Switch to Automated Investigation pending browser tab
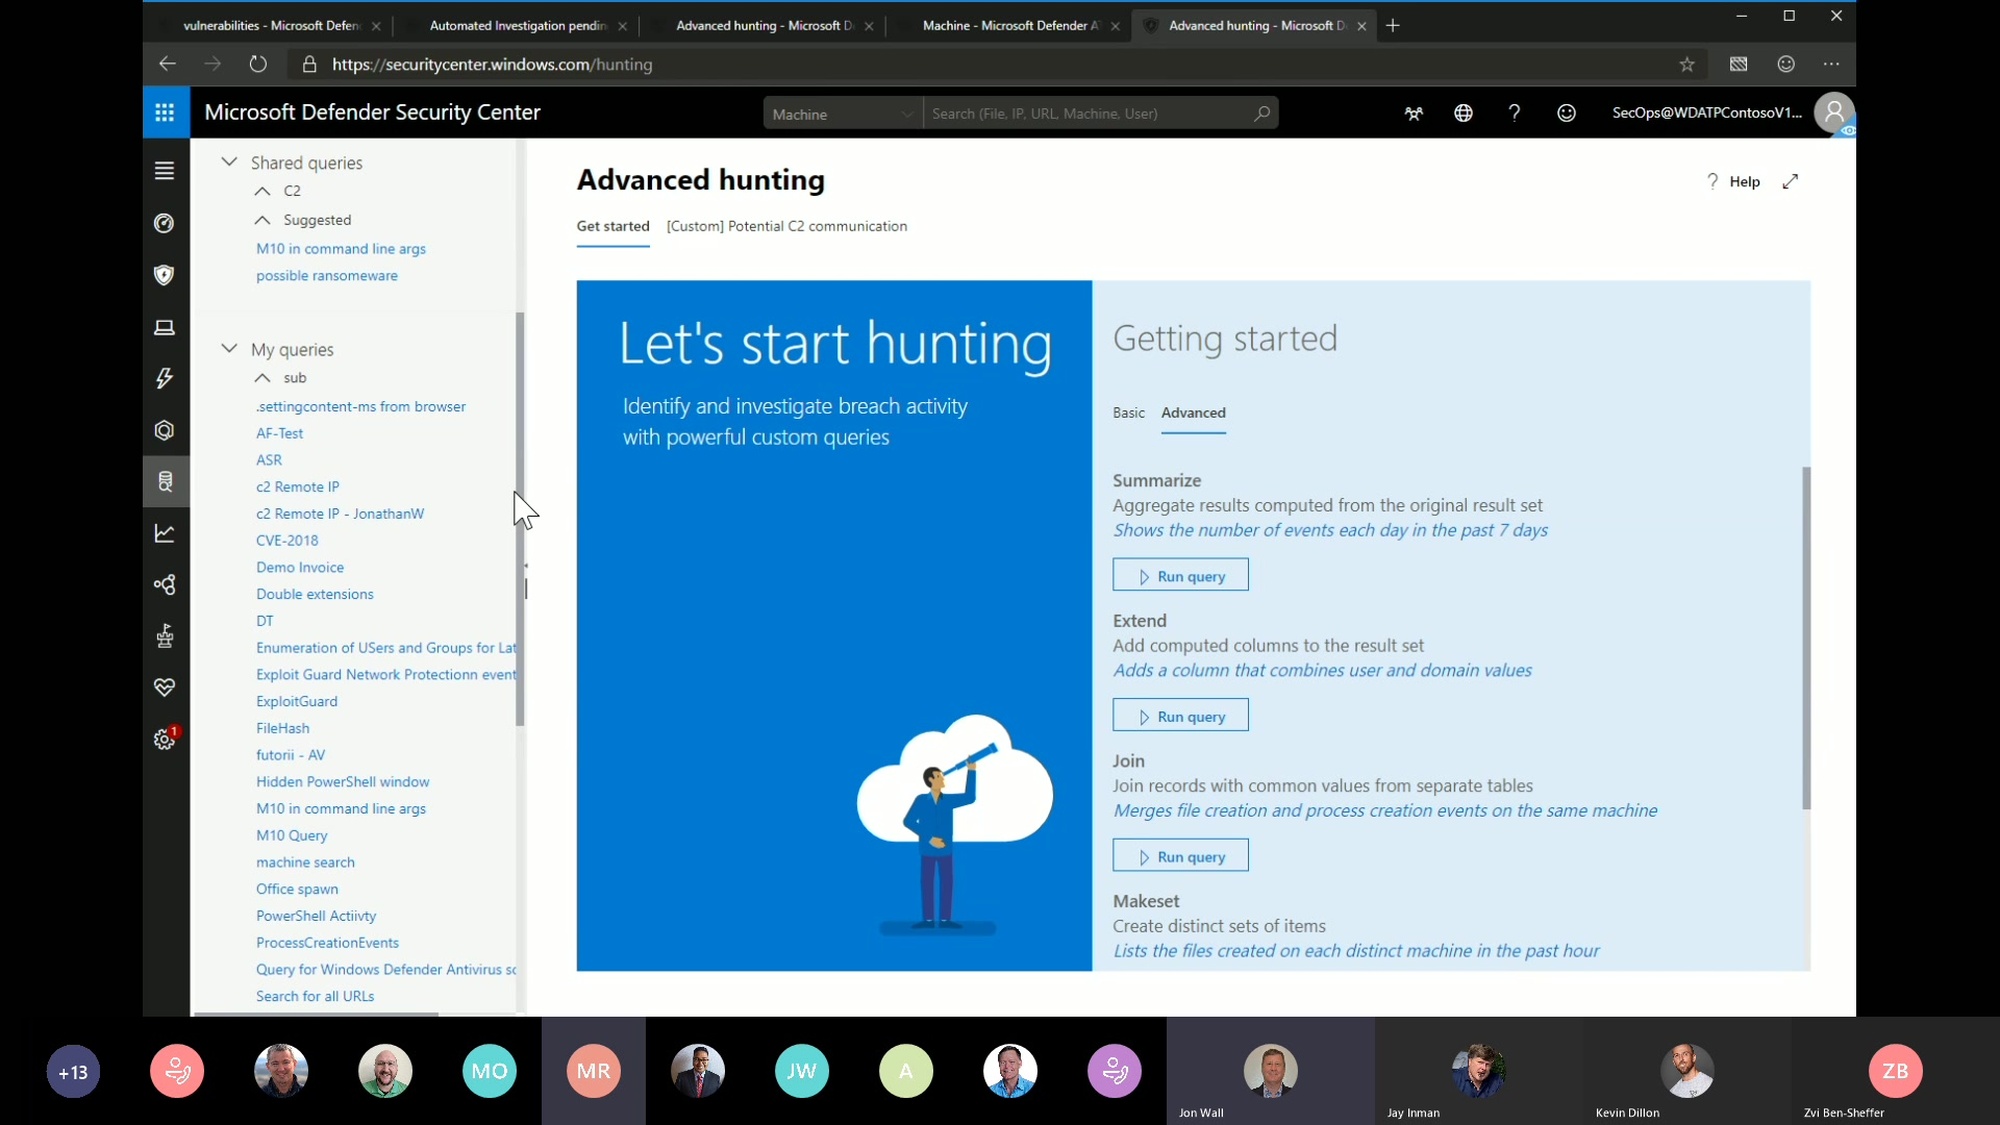 point(518,26)
